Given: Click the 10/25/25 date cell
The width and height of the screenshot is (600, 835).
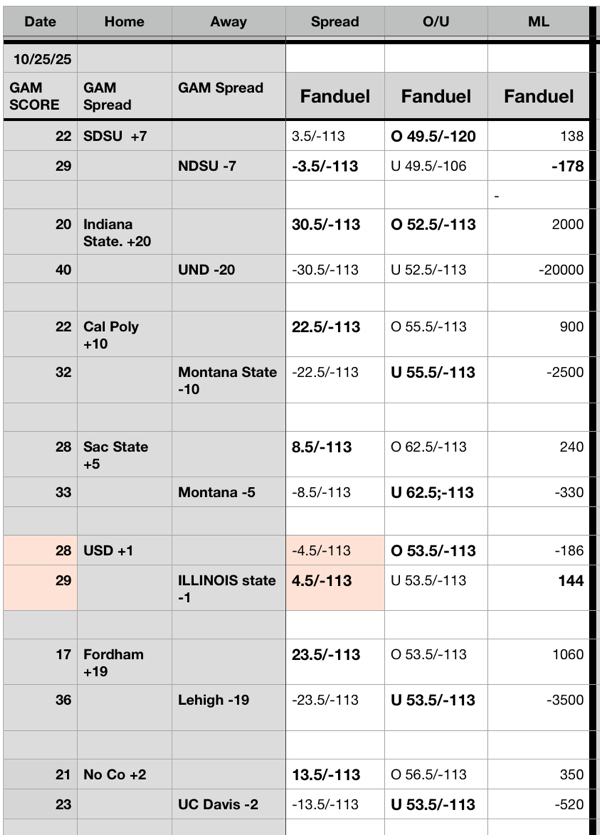Looking at the screenshot, I should coord(40,59).
